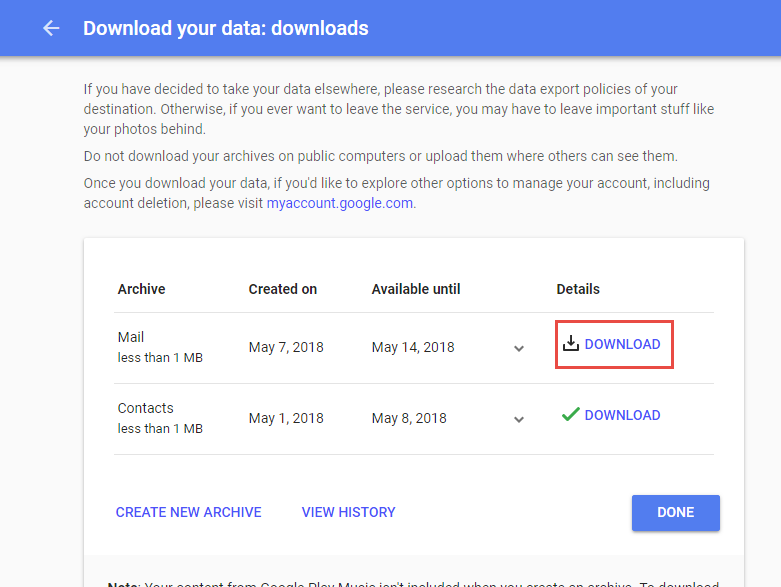Click the Archive column header

pyautogui.click(x=142, y=289)
